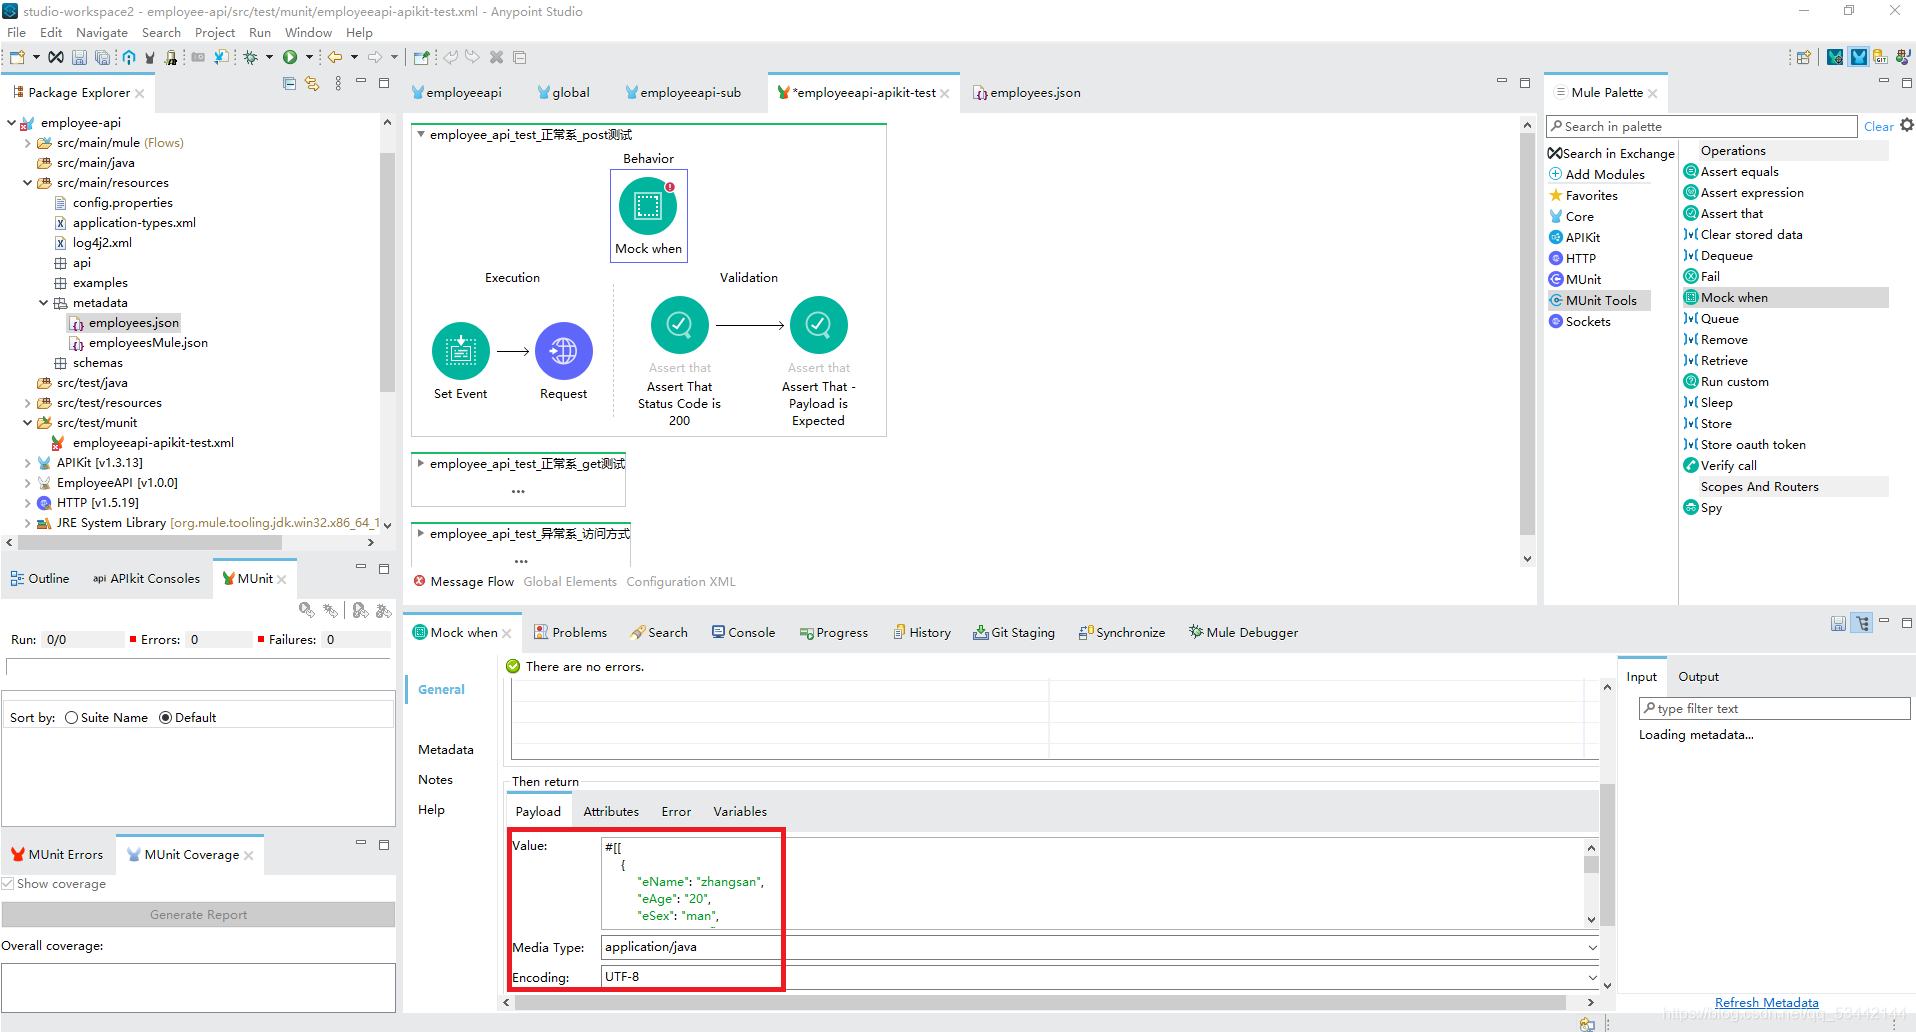
Task: Click the Clear palette search link
Action: pos(1878,126)
